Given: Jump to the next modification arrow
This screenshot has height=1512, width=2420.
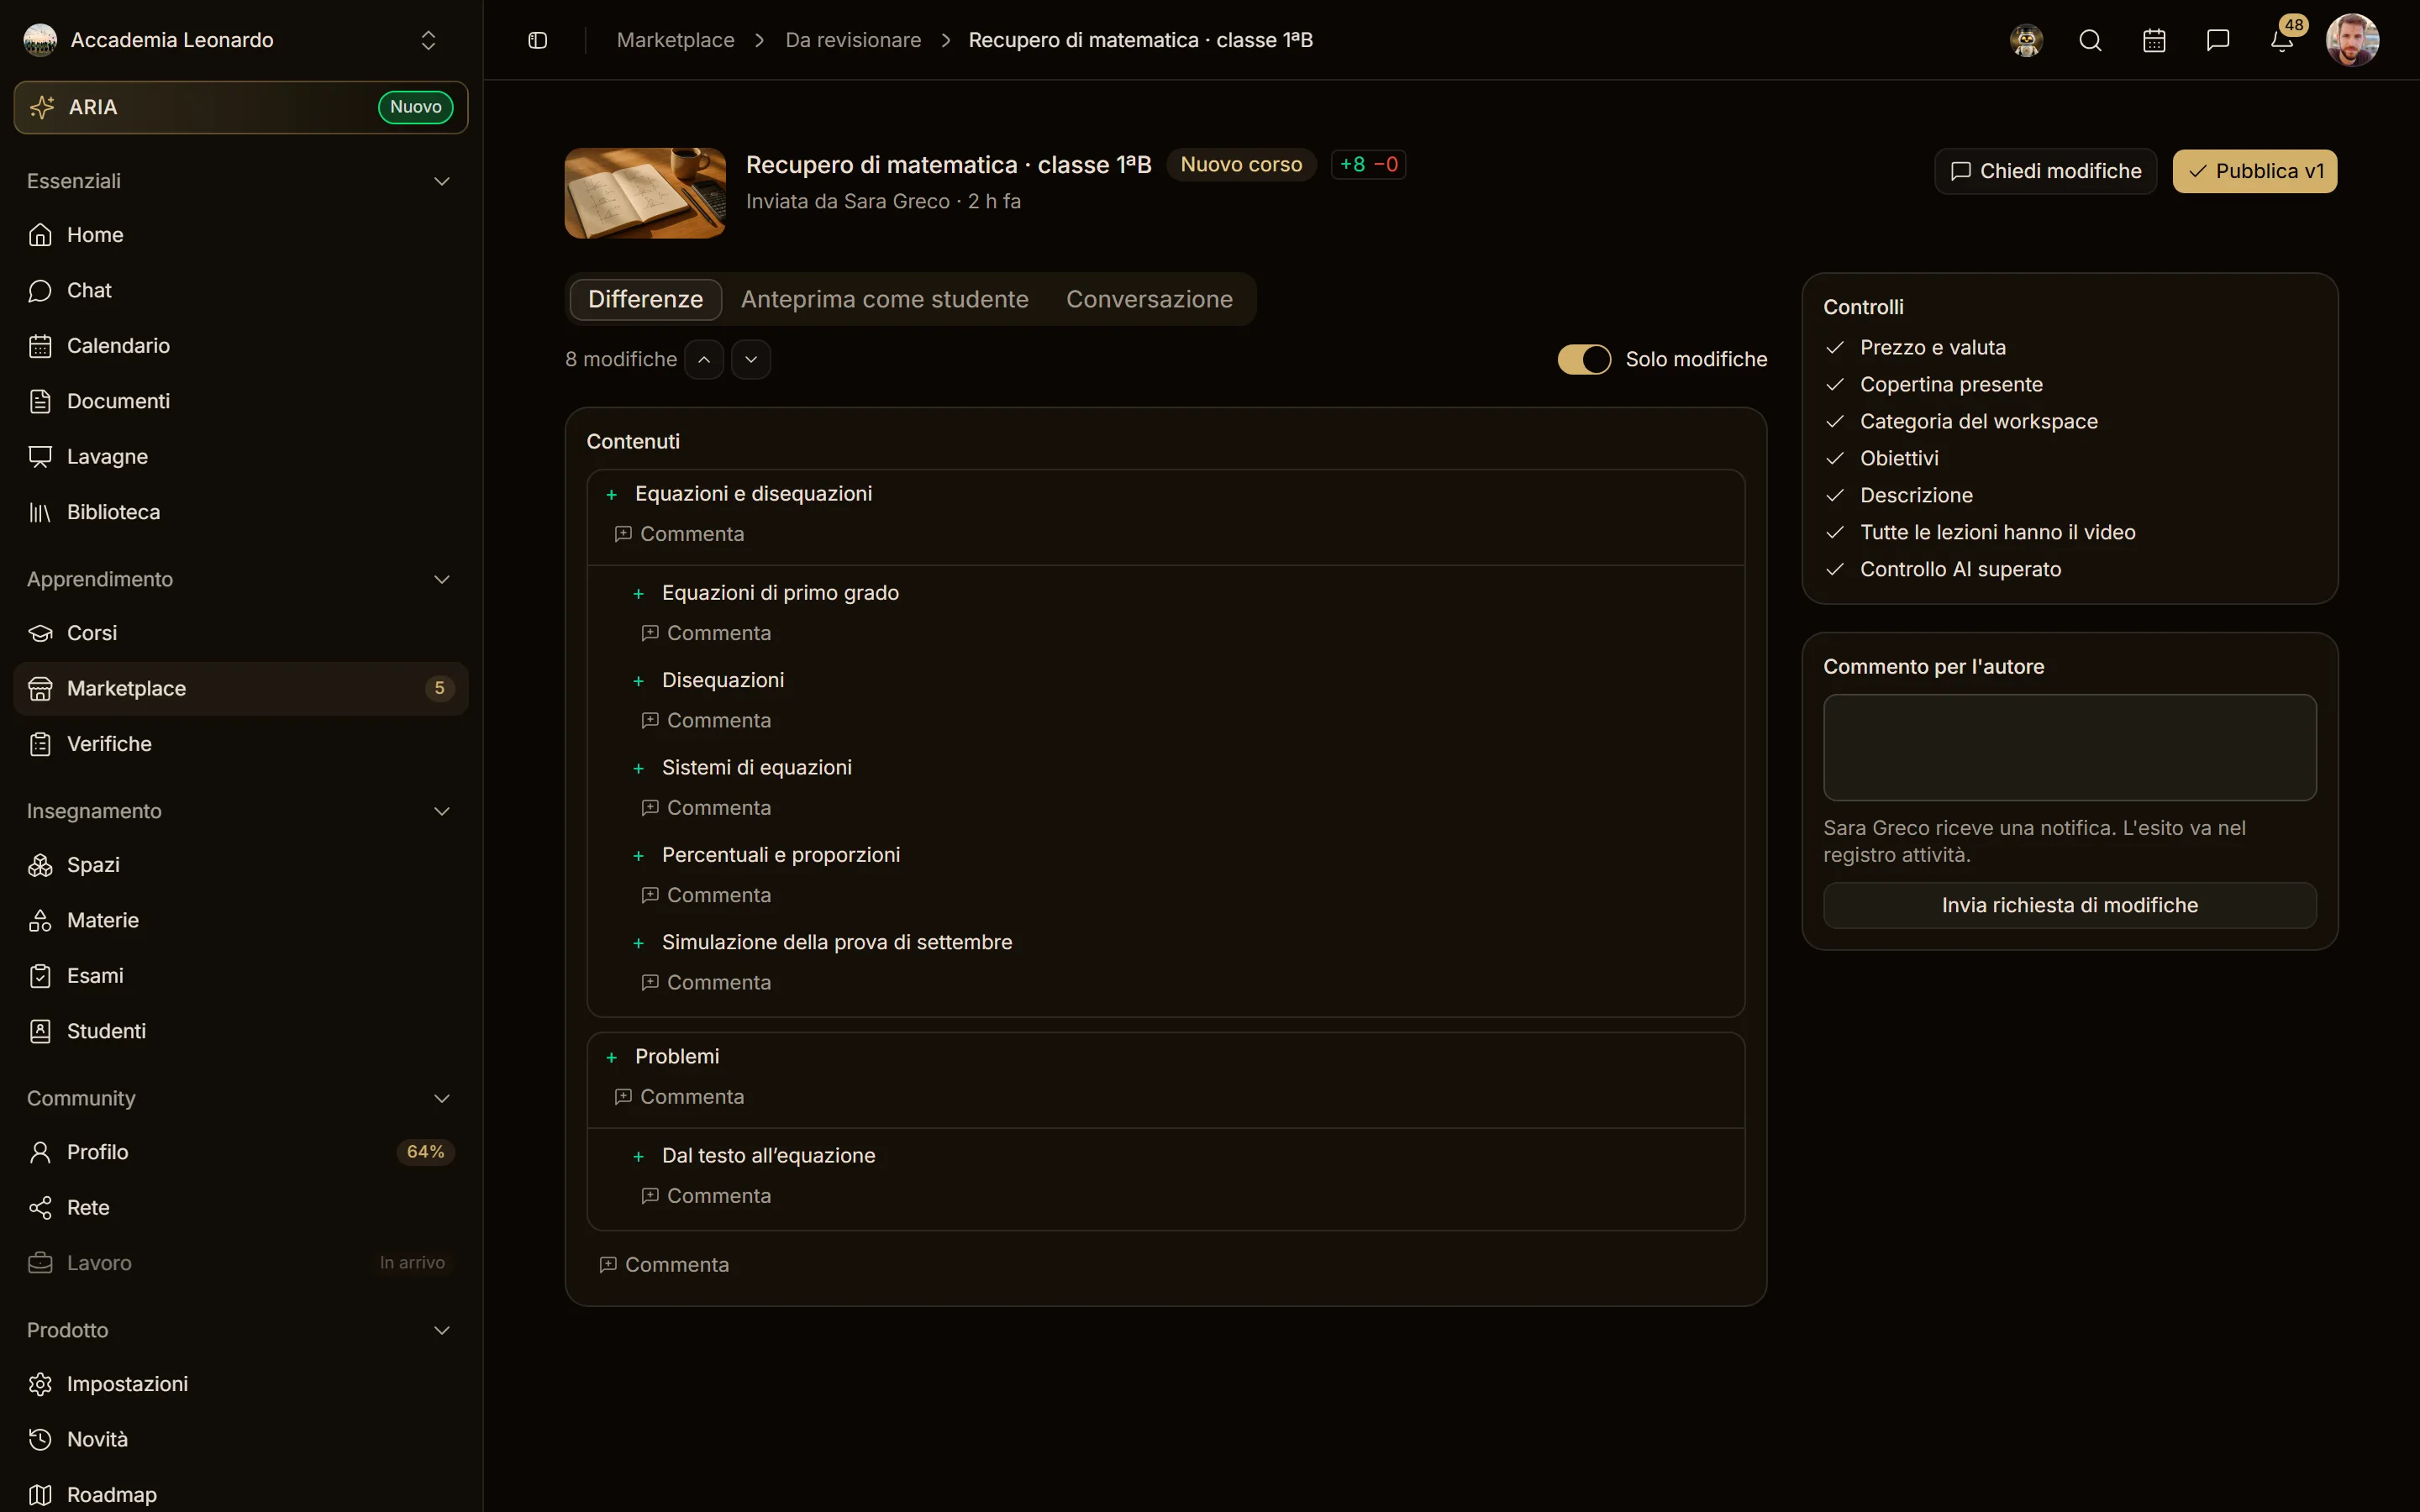Looking at the screenshot, I should 751,359.
